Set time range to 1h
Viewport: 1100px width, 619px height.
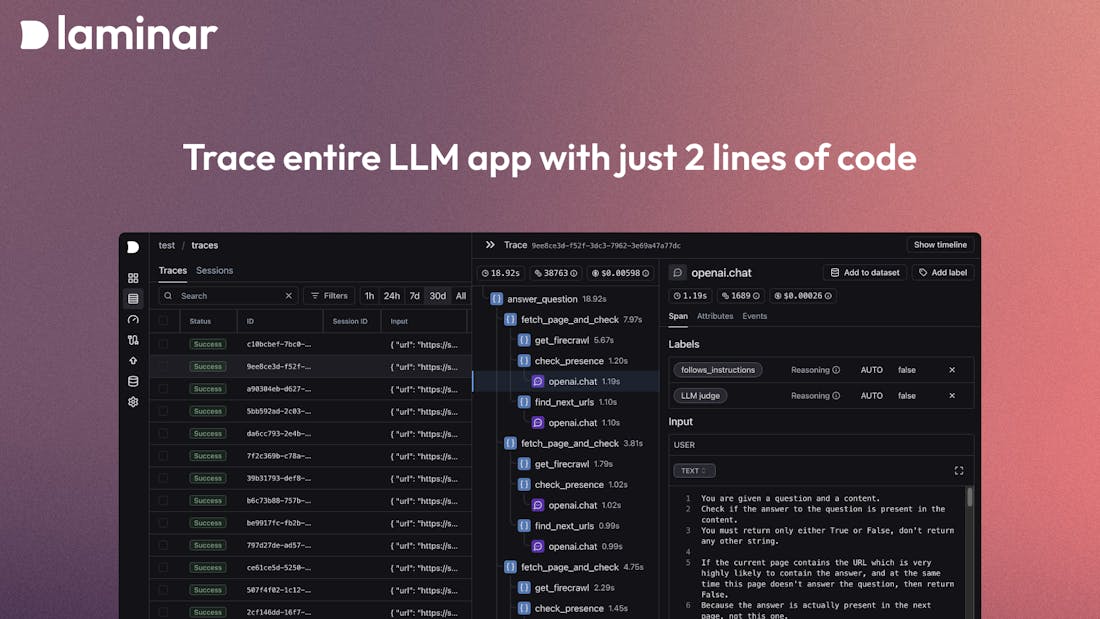(369, 296)
